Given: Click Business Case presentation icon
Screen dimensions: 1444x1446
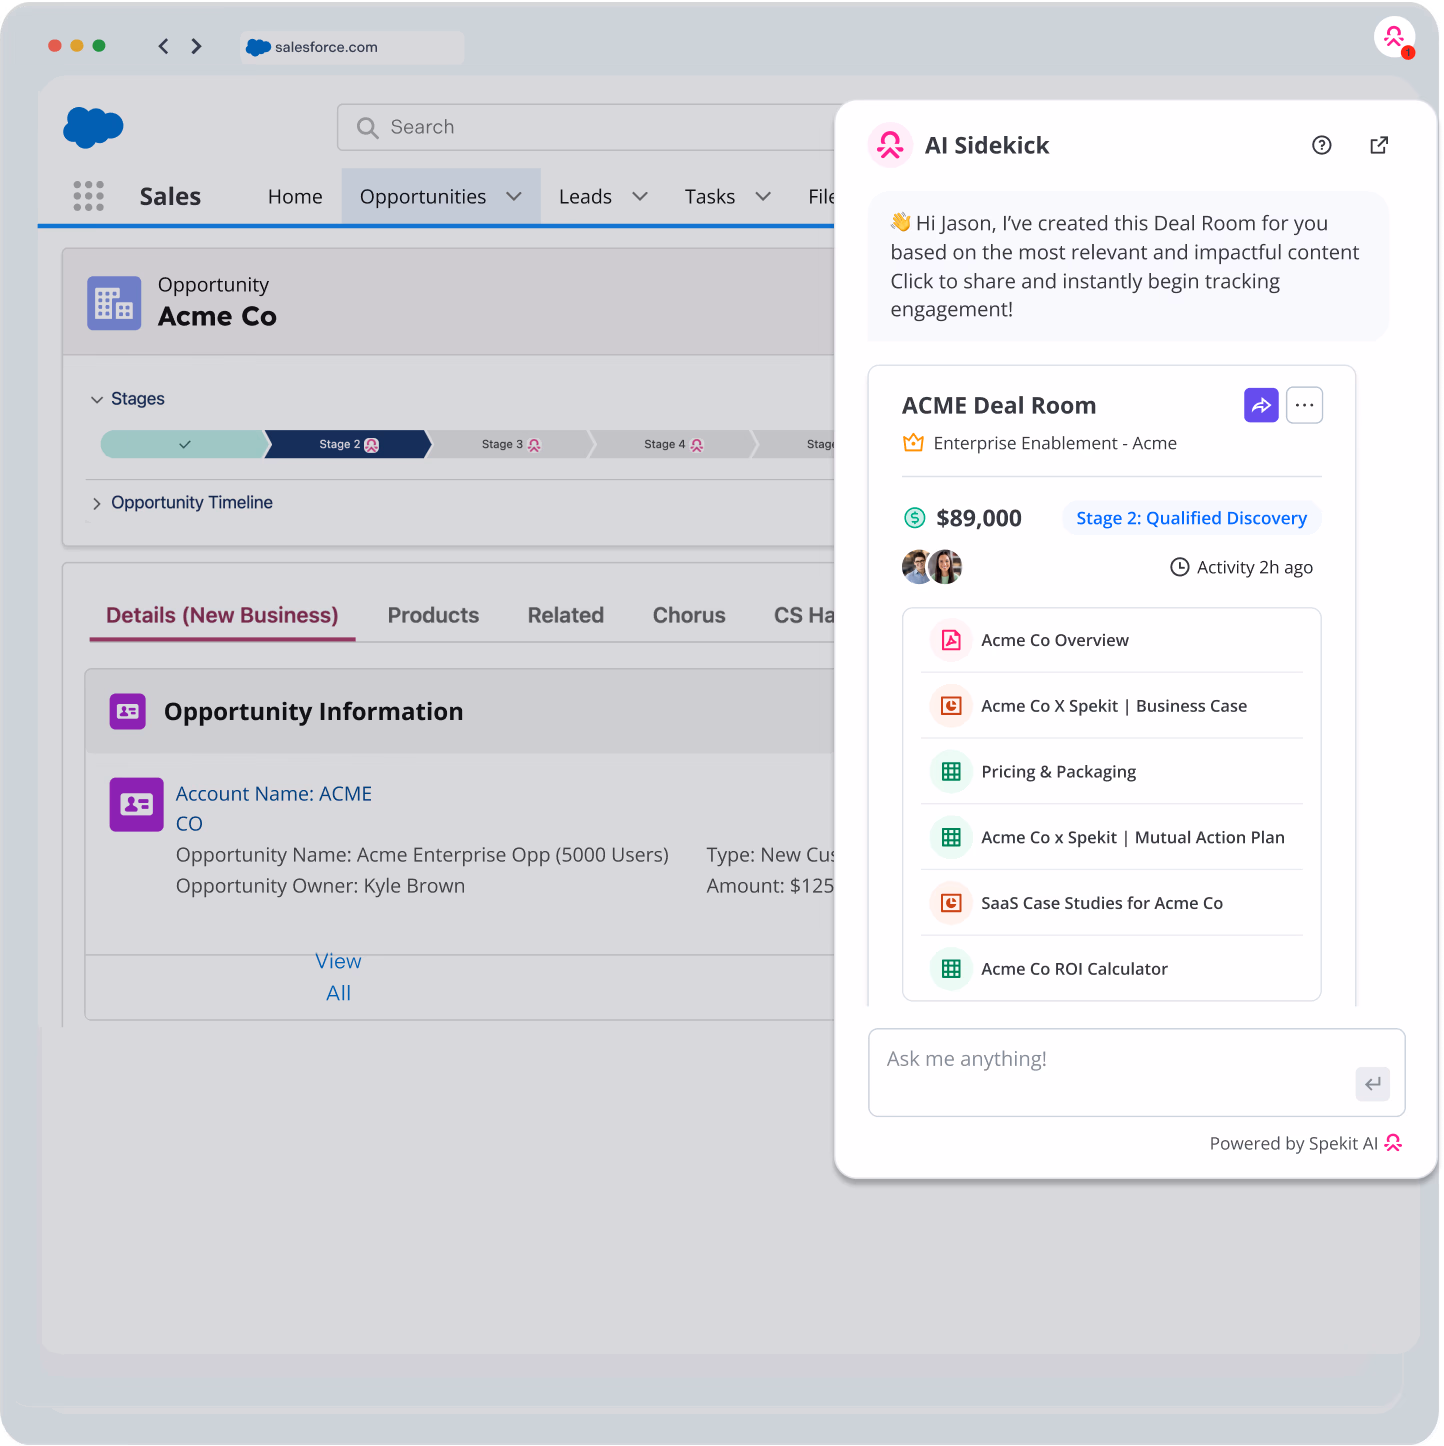Looking at the screenshot, I should click(951, 706).
